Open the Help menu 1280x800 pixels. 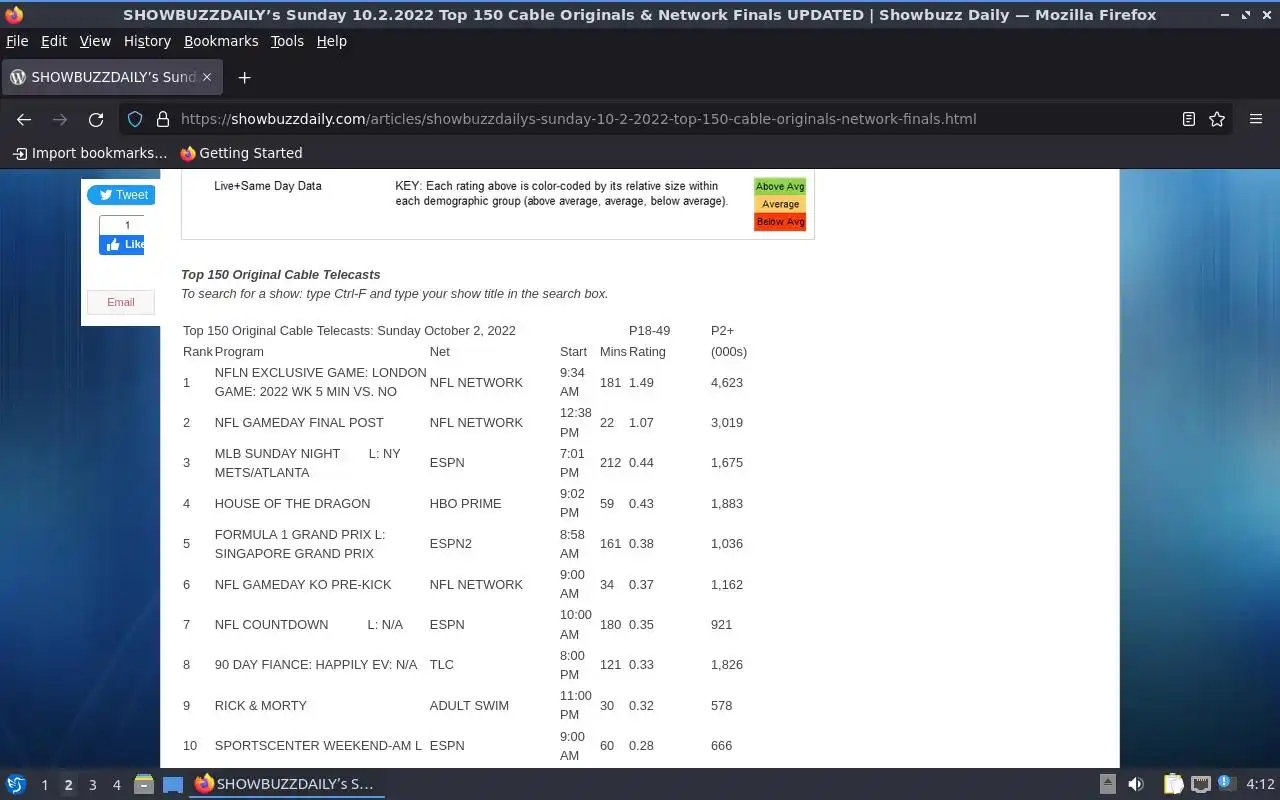[331, 41]
